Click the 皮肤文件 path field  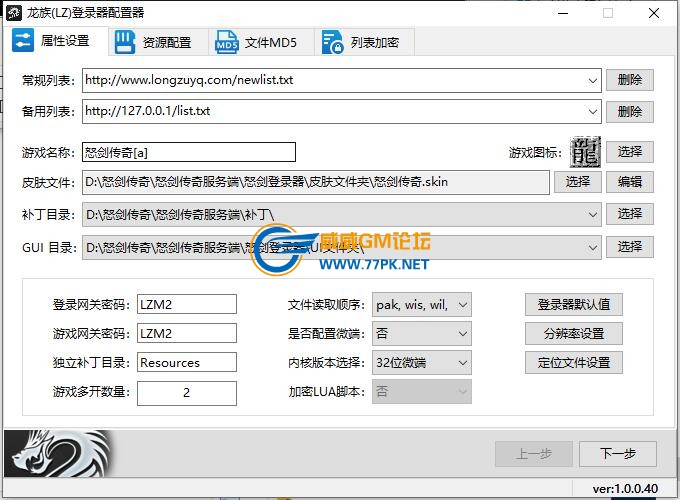click(x=316, y=182)
